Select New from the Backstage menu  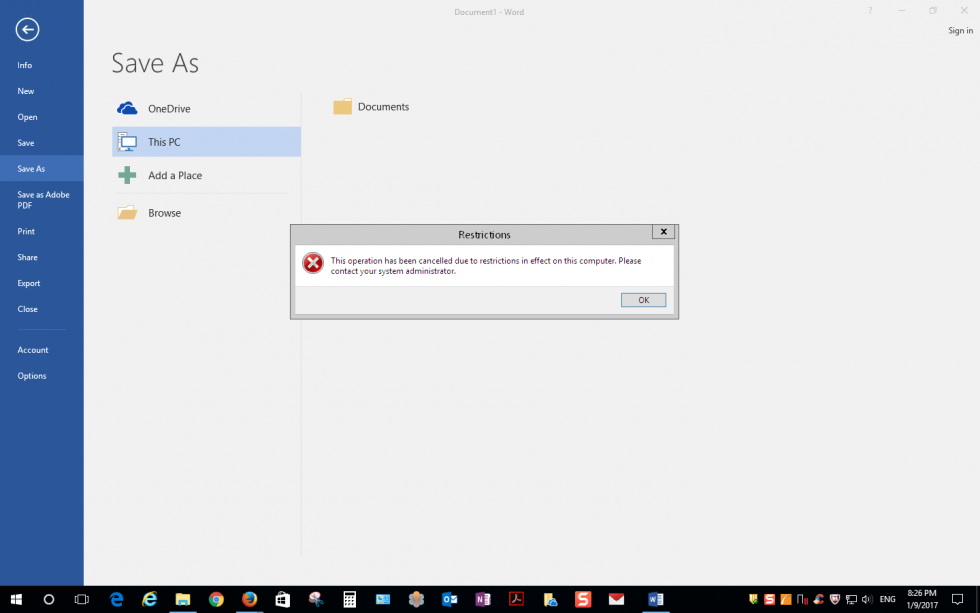pyautogui.click(x=26, y=91)
